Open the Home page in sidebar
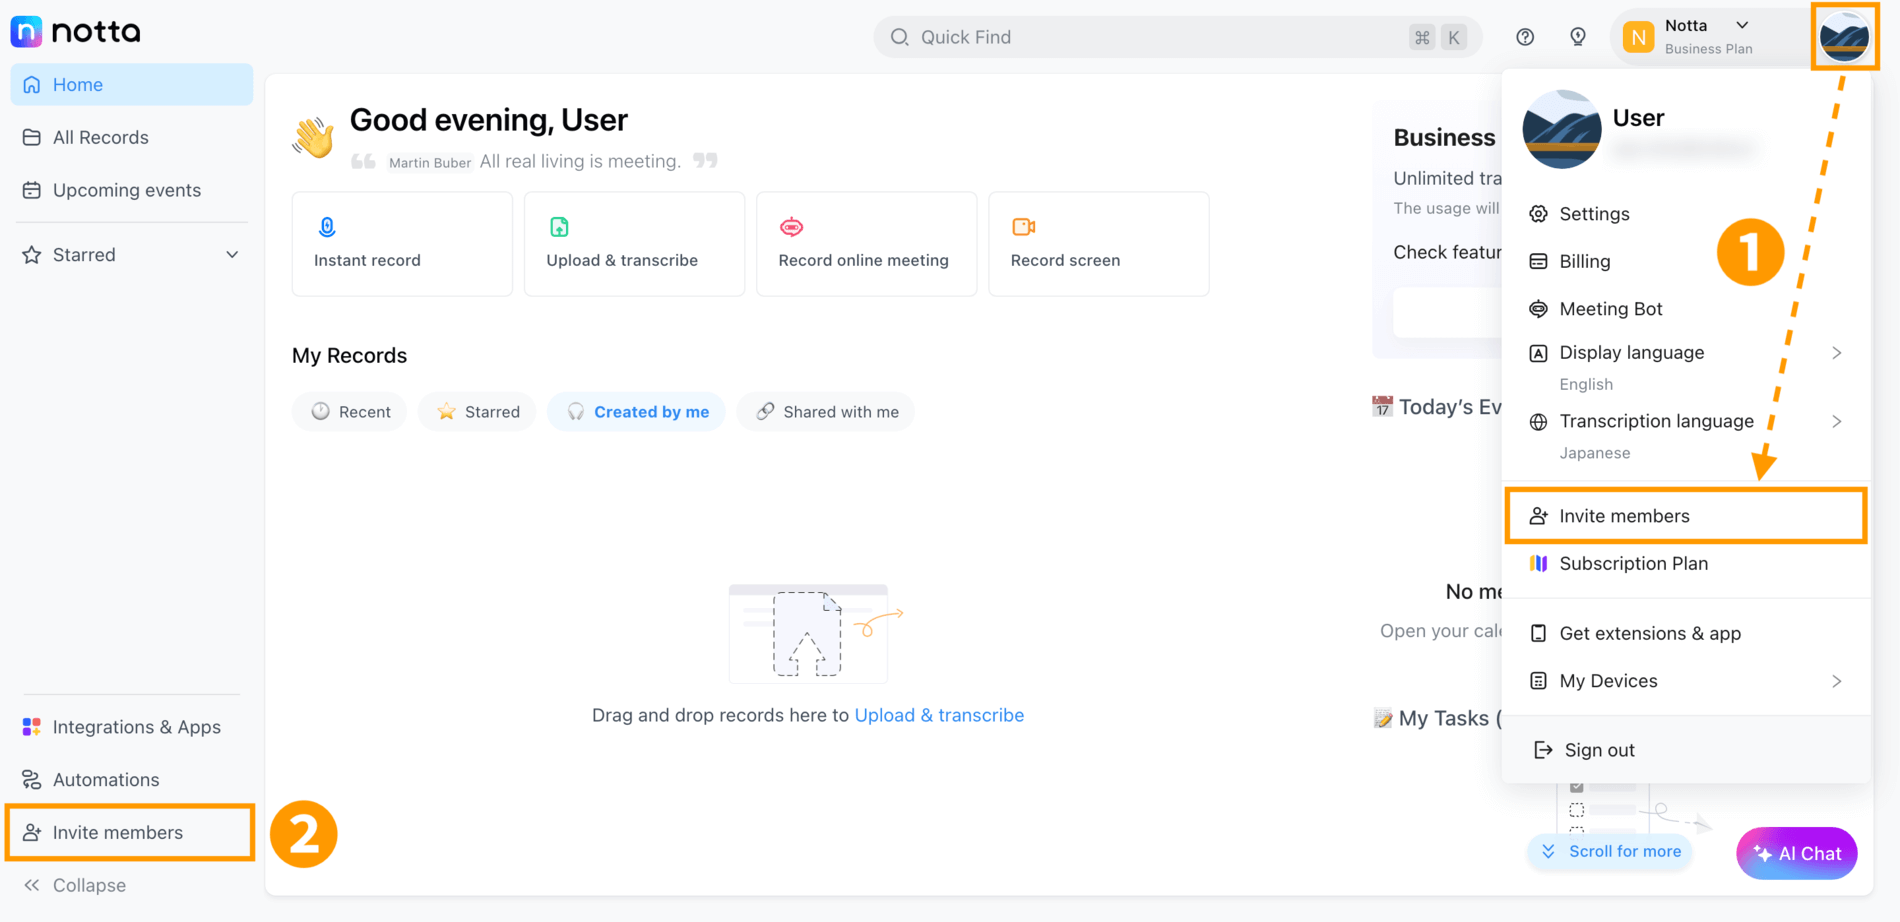1900x922 pixels. pyautogui.click(x=131, y=85)
